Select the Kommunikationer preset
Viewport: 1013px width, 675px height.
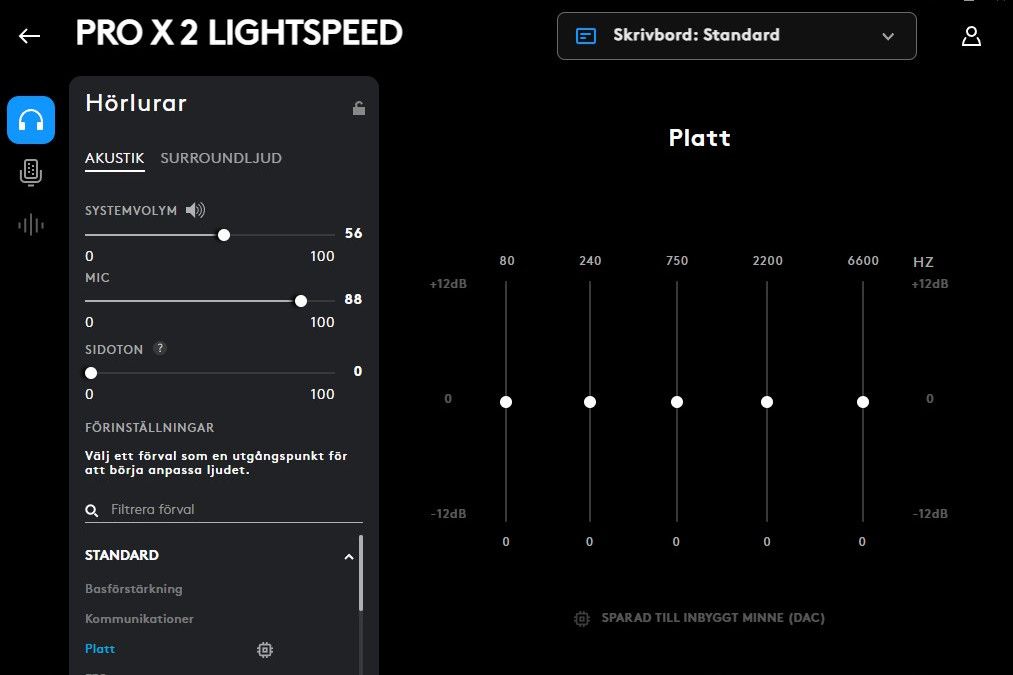tap(140, 619)
